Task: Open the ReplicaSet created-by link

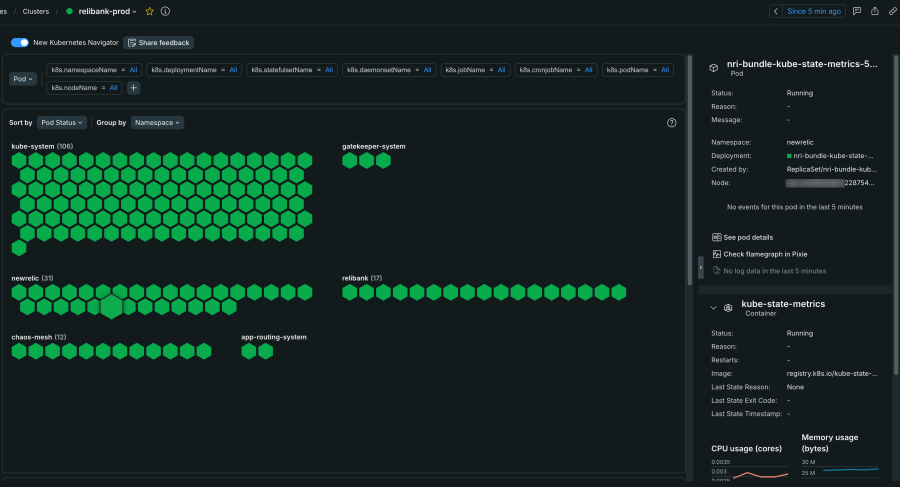Action: [x=831, y=169]
